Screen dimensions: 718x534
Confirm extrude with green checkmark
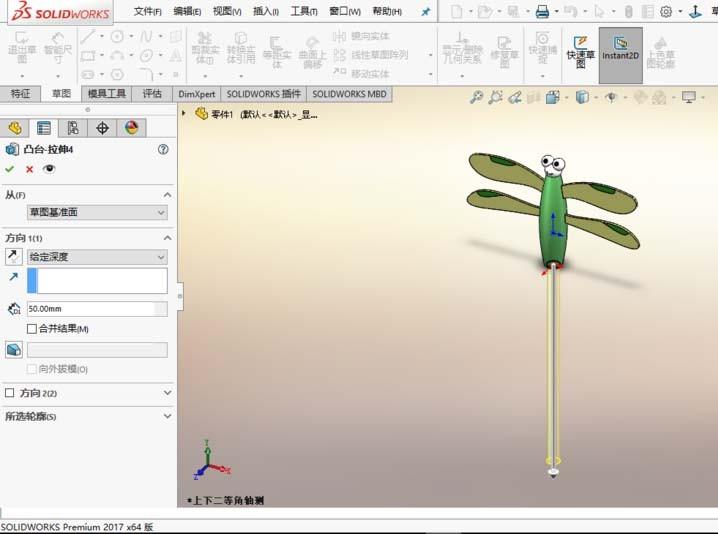[9, 169]
